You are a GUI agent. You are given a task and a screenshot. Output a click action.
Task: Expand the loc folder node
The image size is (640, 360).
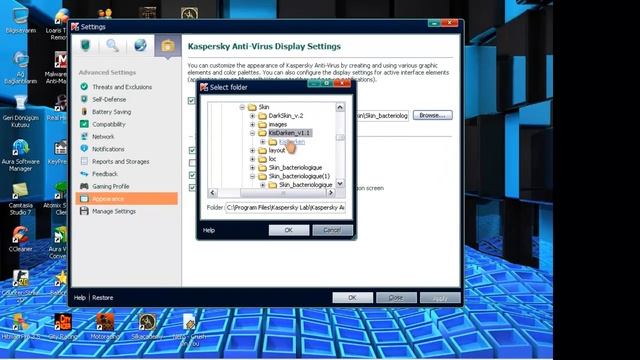(252, 159)
